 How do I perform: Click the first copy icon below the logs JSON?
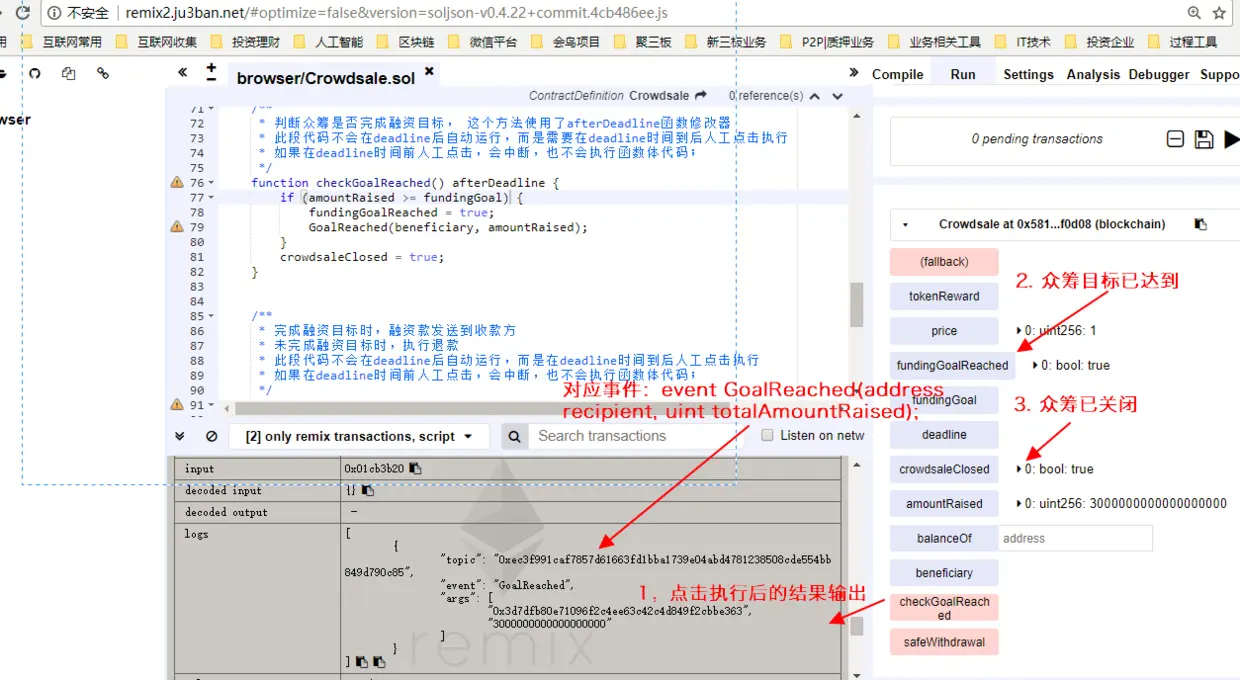(x=360, y=662)
